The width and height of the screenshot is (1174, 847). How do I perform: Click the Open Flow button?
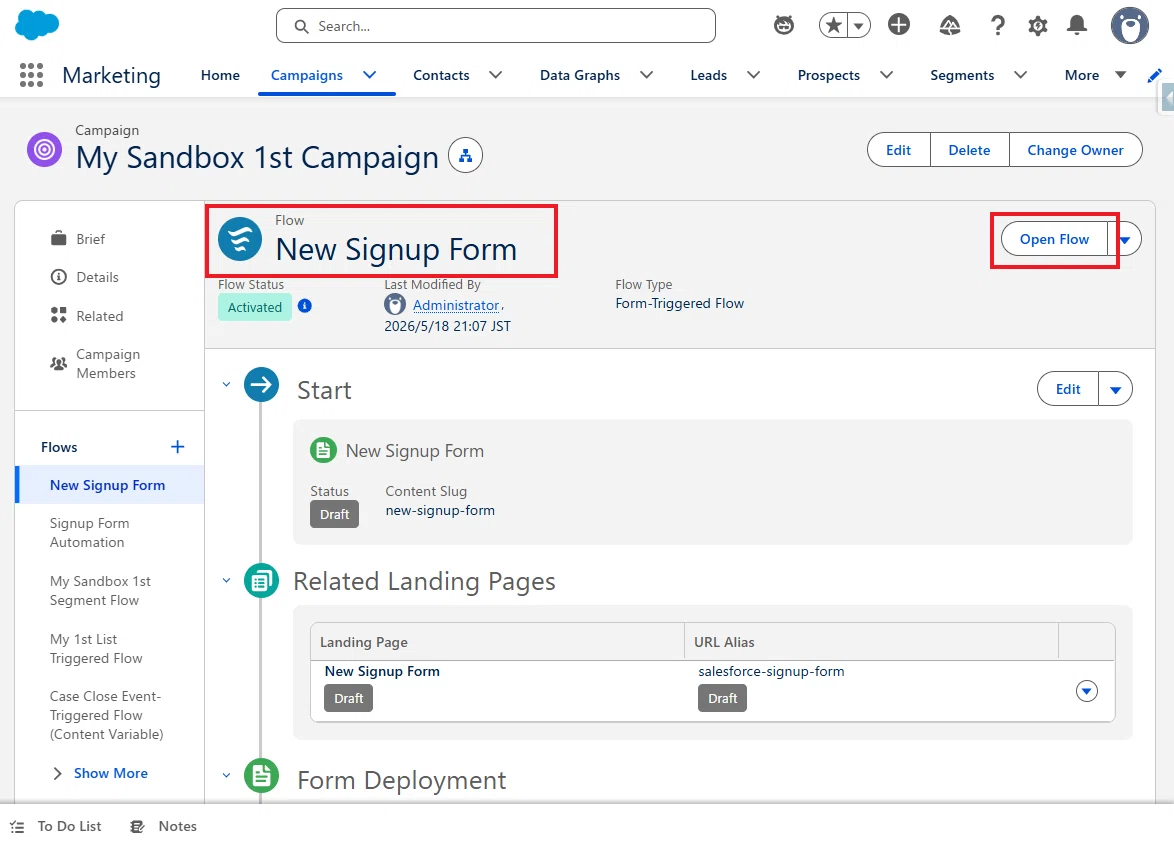[x=1054, y=239]
